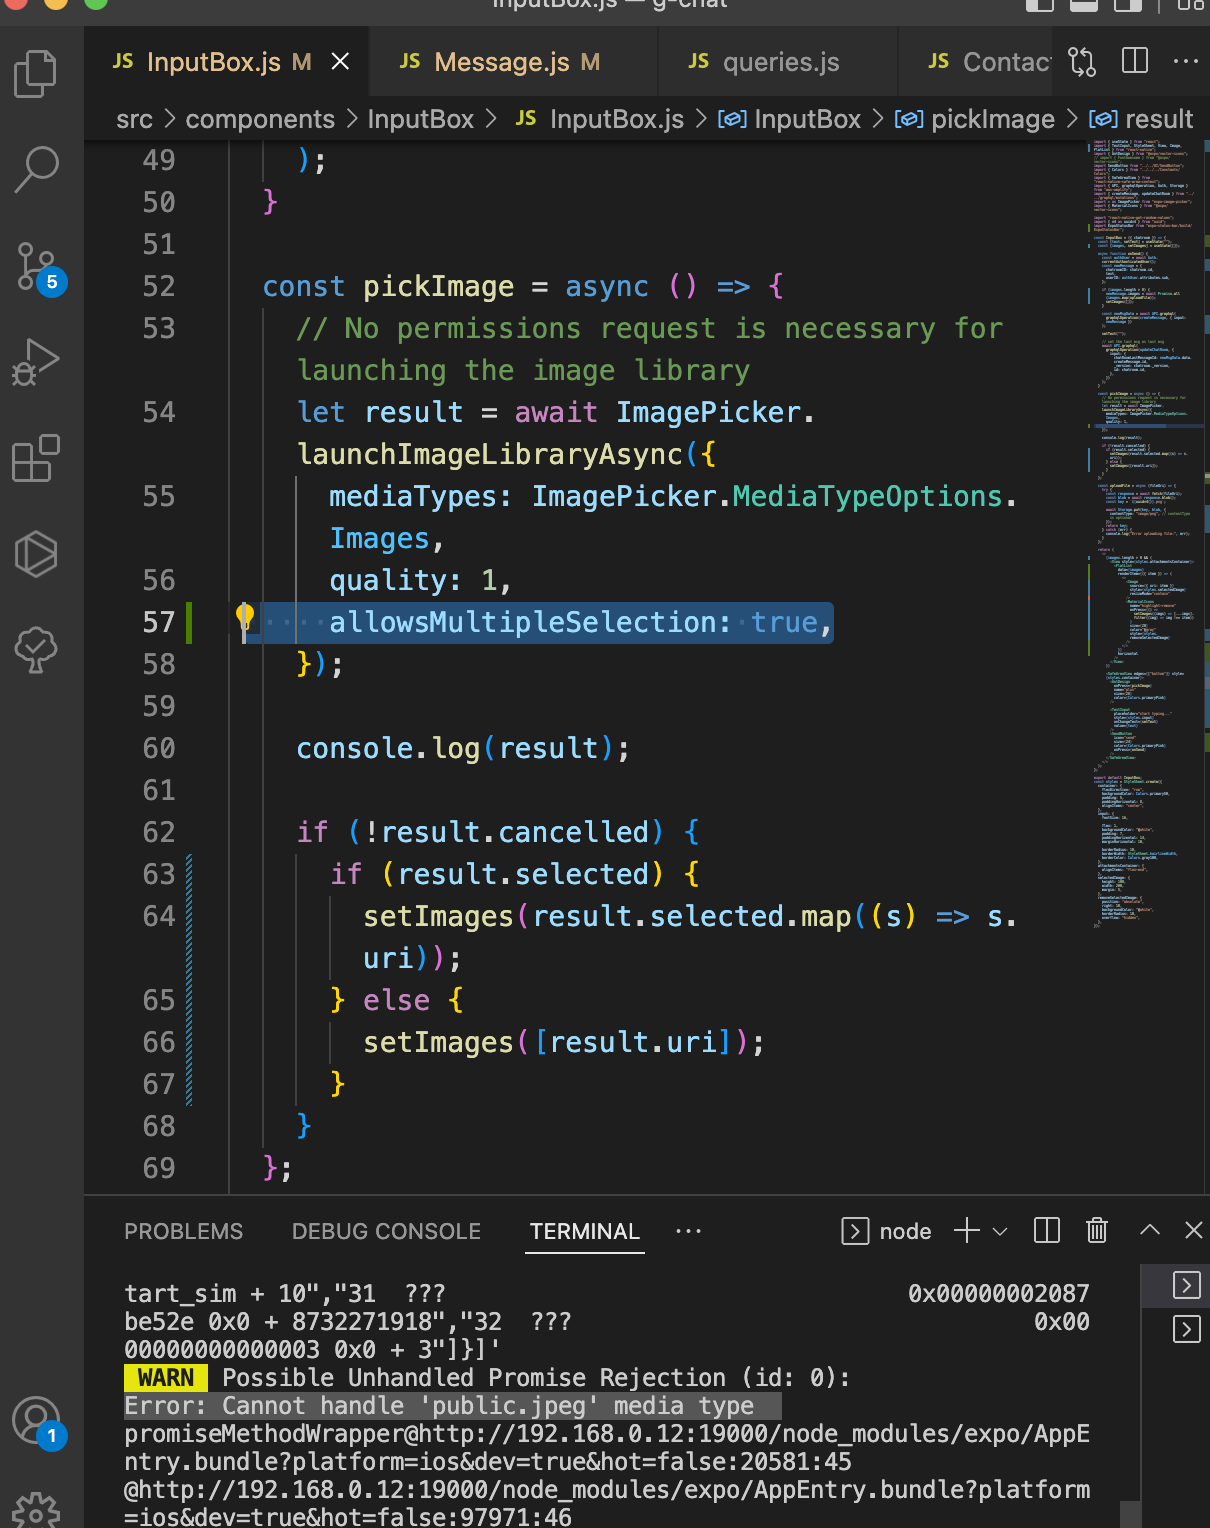
Task: Click the result symbol breadcrumb
Action: coord(1141,119)
